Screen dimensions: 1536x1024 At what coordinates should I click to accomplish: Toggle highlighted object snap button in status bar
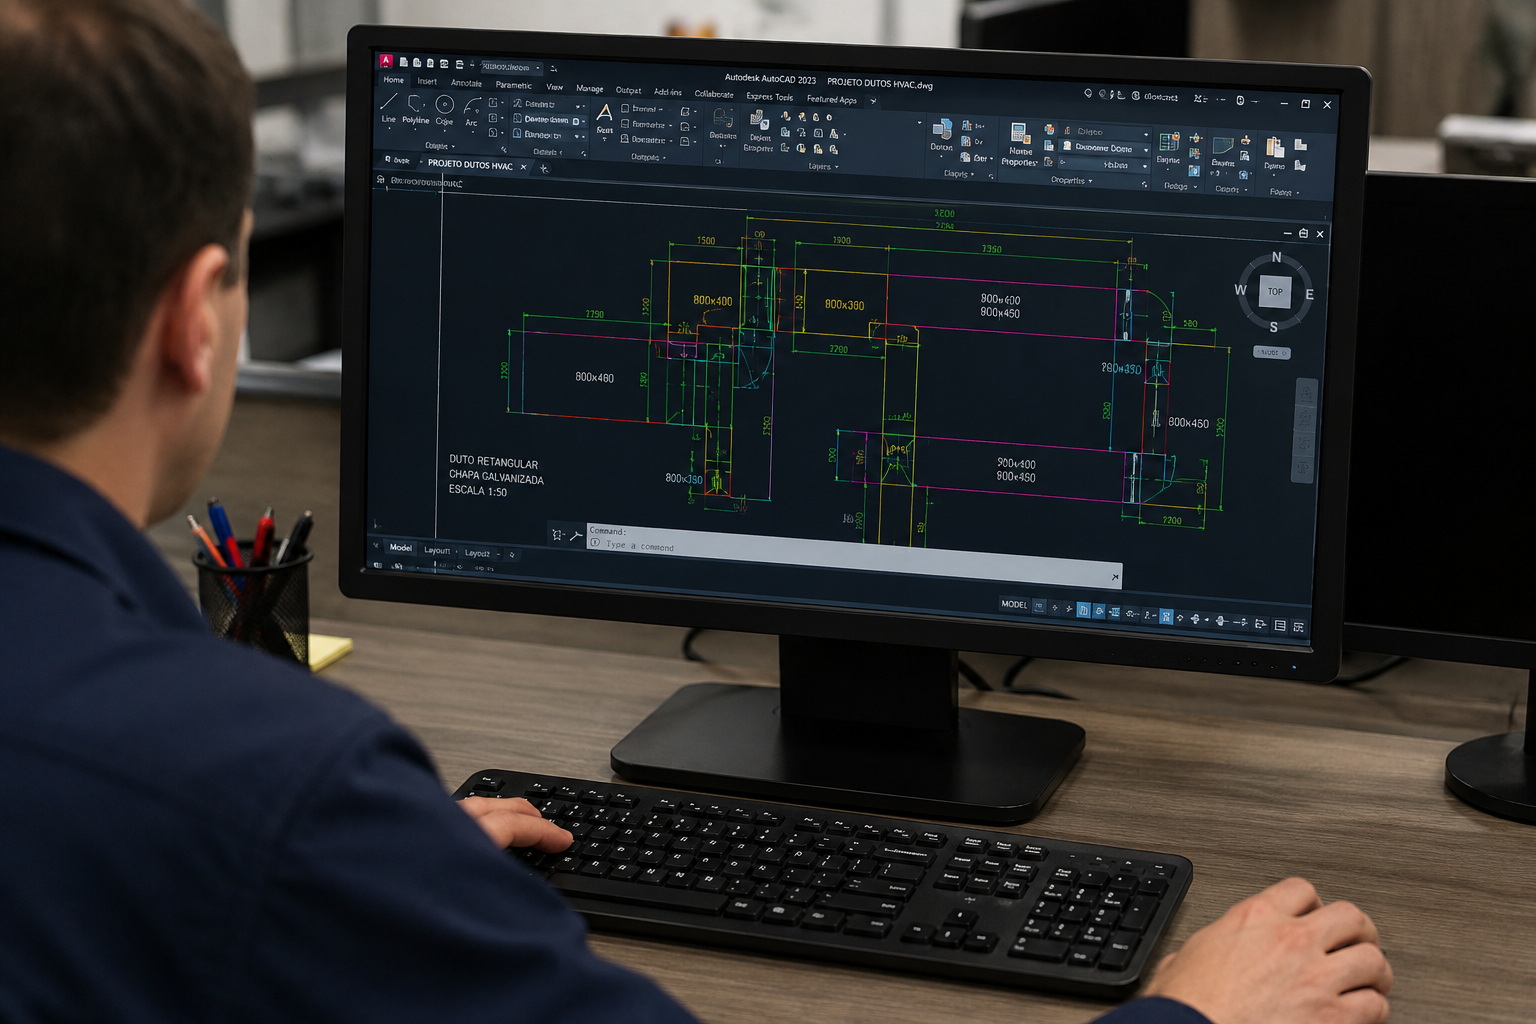click(1166, 616)
